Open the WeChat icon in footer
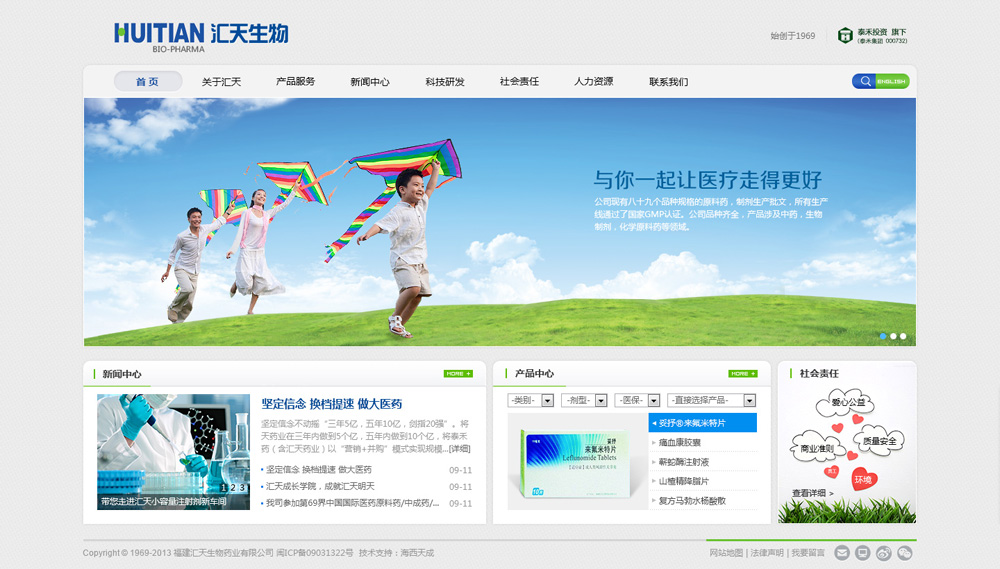The height and width of the screenshot is (569, 1000). point(904,553)
